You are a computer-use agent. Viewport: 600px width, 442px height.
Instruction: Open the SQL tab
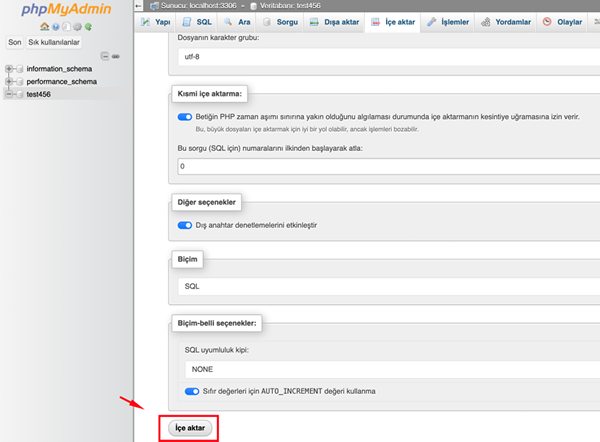pyautogui.click(x=197, y=22)
